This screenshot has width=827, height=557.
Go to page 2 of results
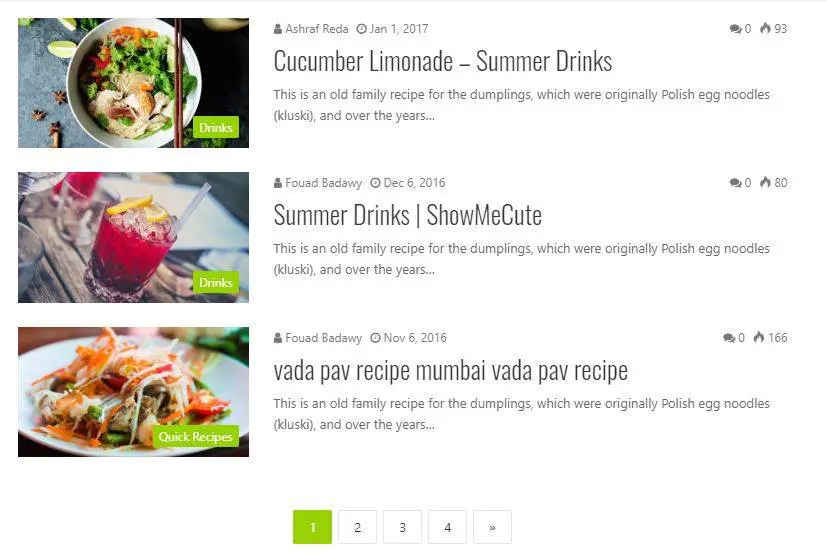pyautogui.click(x=358, y=527)
